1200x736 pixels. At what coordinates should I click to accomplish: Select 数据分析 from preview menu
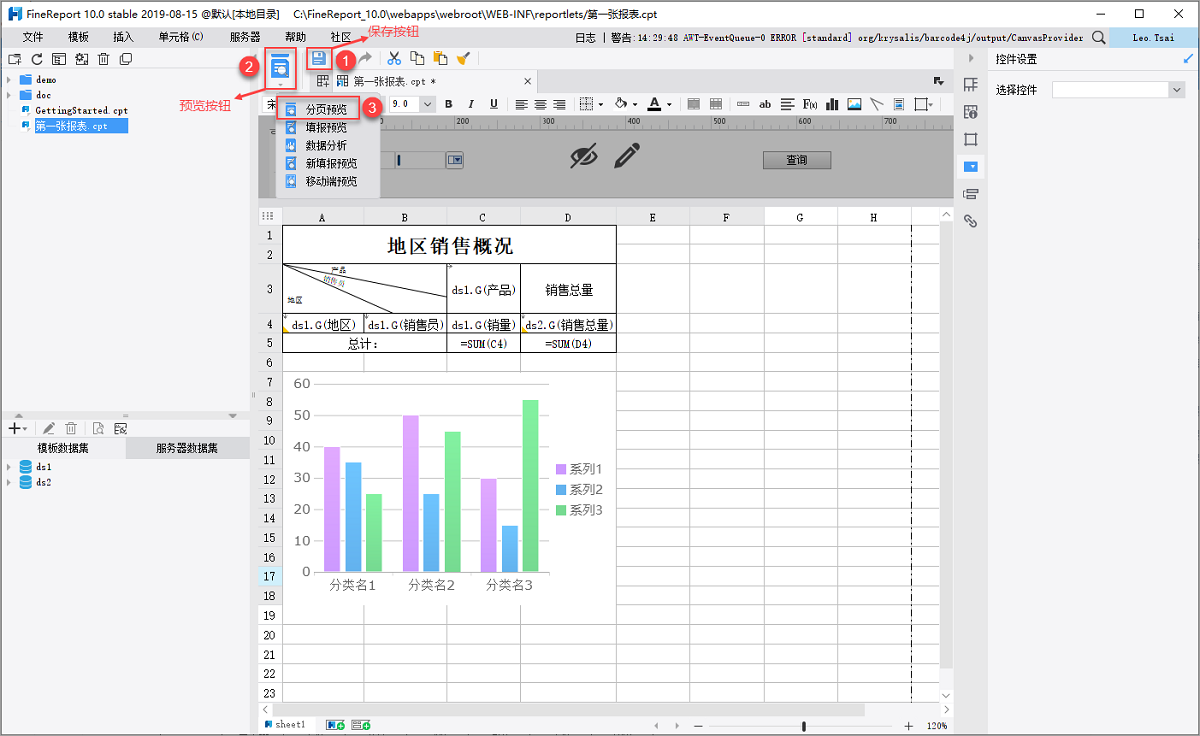(x=326, y=145)
